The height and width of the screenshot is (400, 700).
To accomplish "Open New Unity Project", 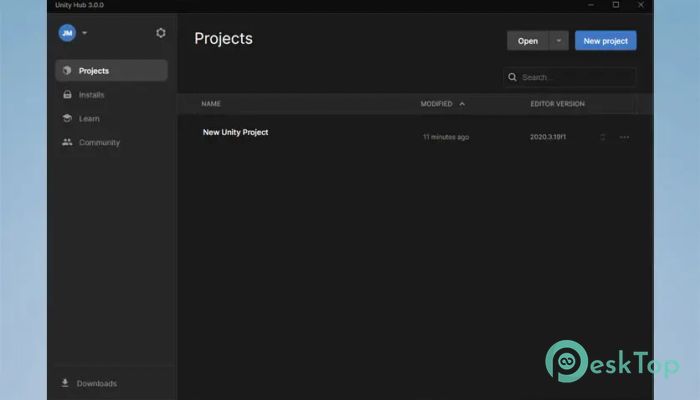I will [235, 132].
